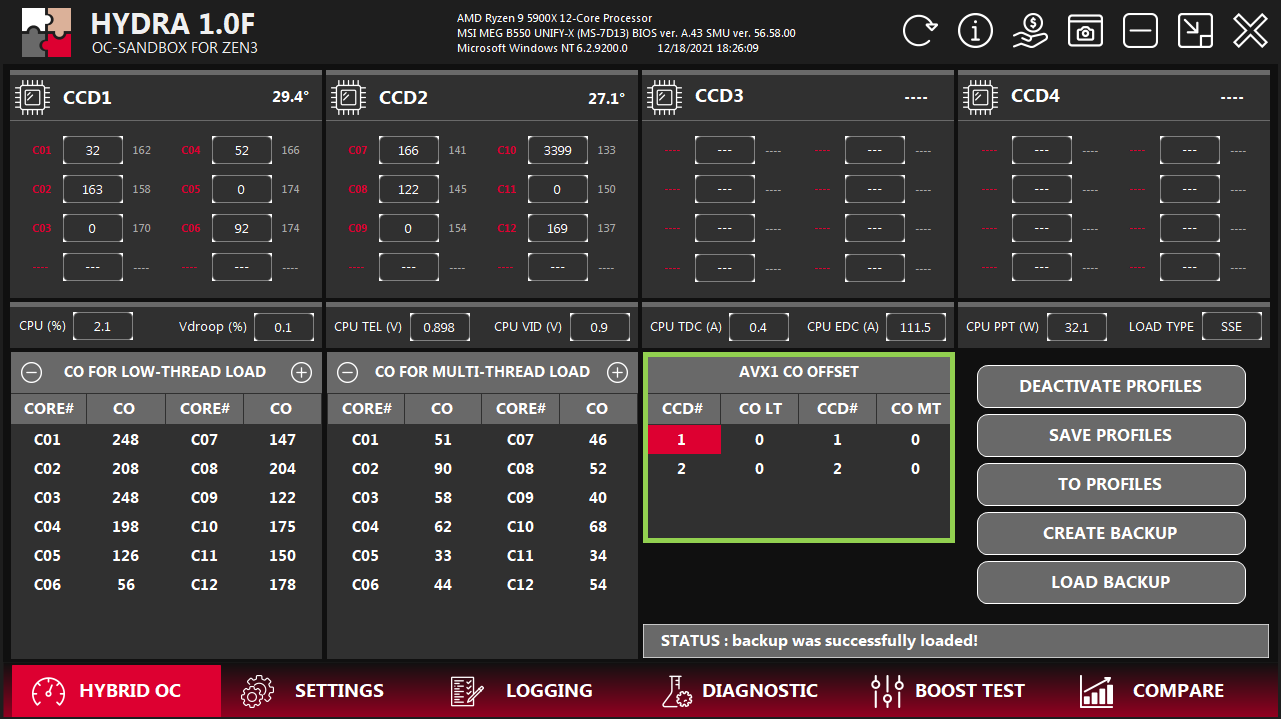Click the donate hand-with-coin icon
Image resolution: width=1281 pixels, height=720 pixels.
click(1030, 31)
